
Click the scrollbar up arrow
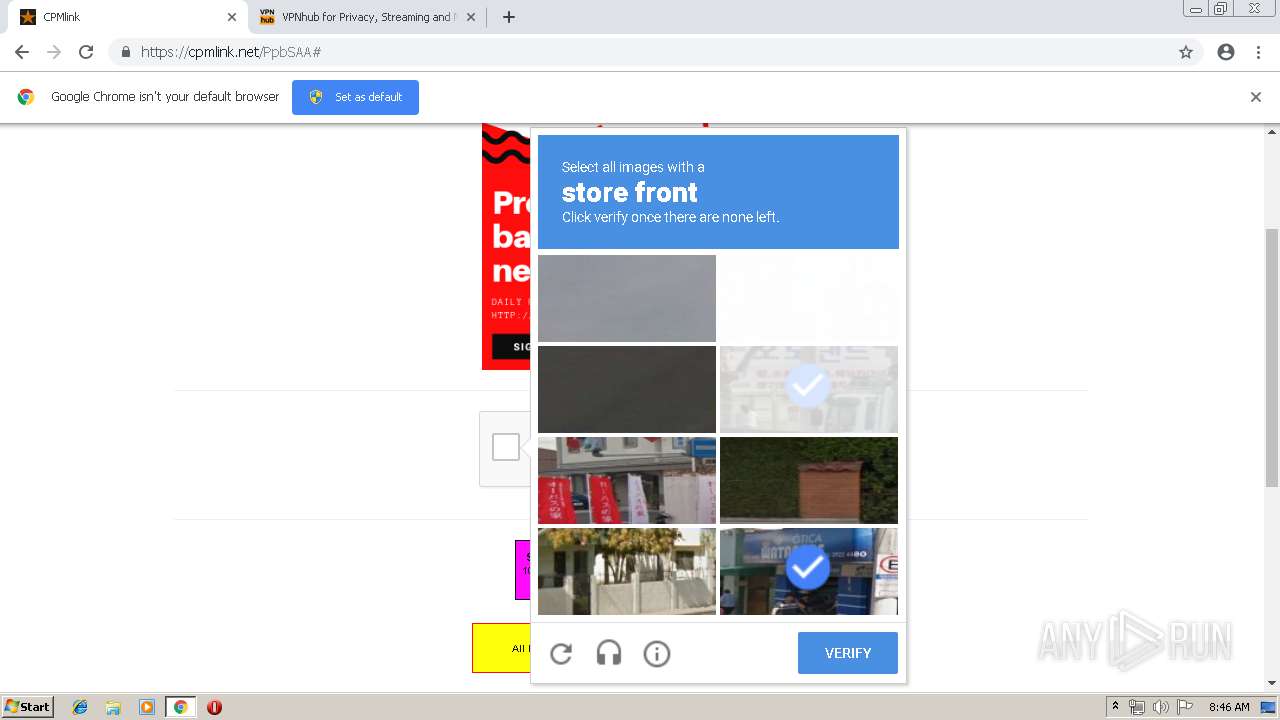[x=1272, y=131]
